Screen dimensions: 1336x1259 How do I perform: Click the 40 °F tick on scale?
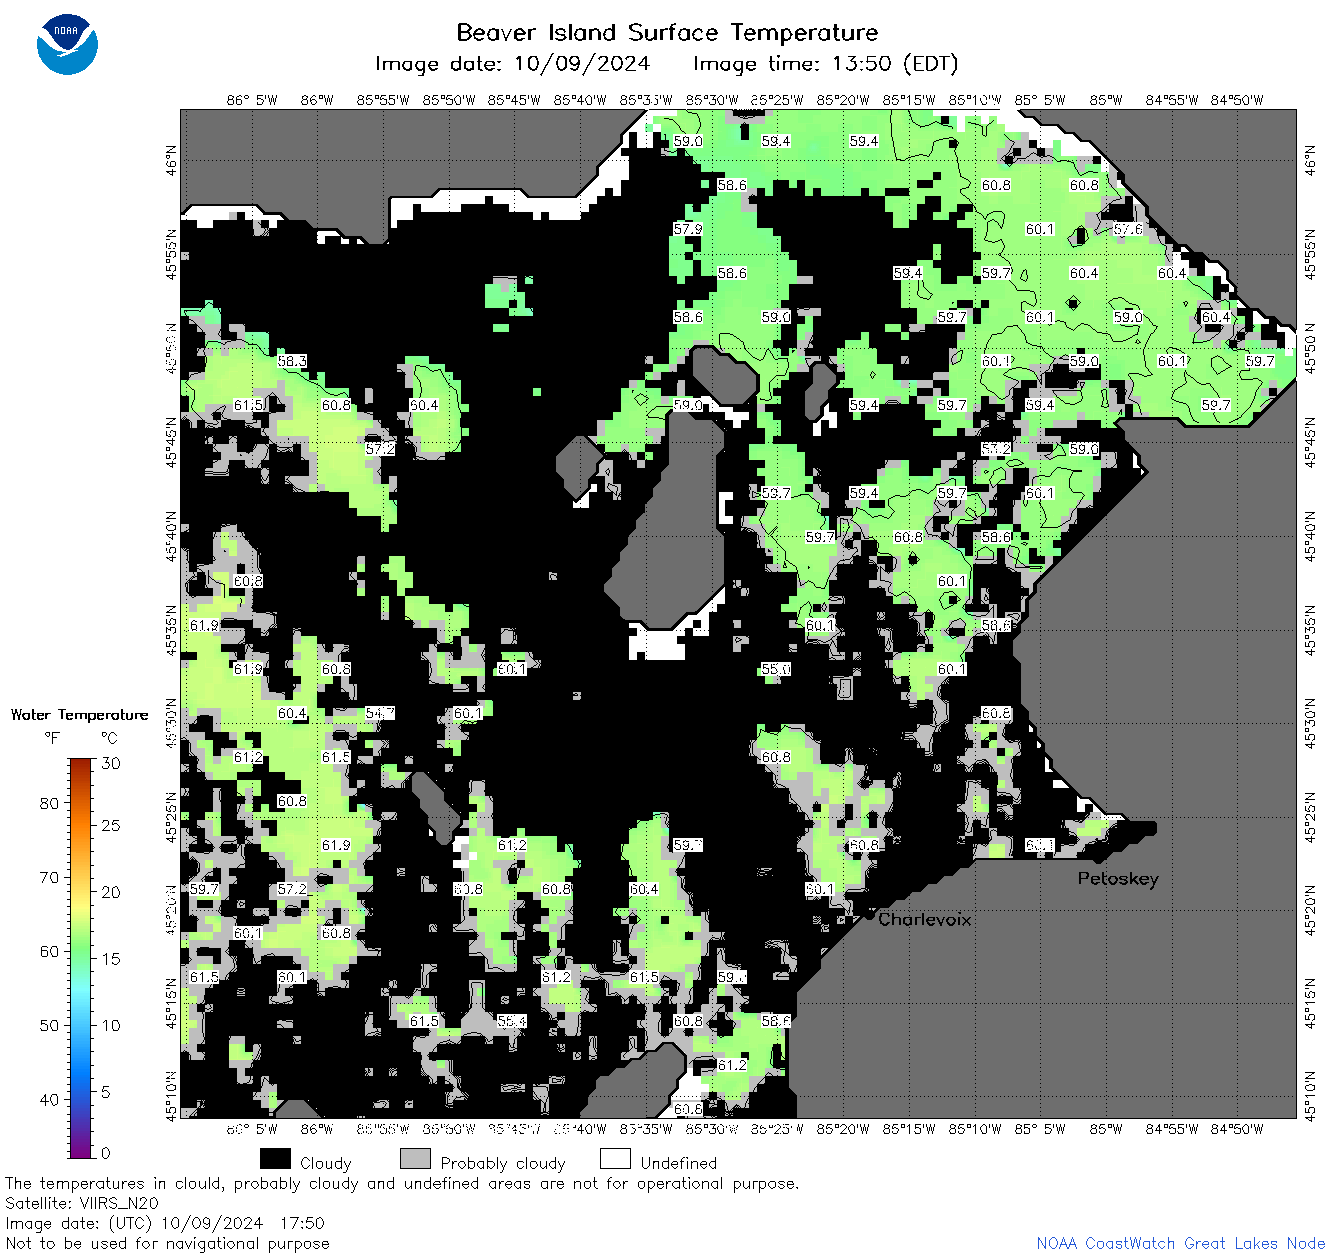49,1099
